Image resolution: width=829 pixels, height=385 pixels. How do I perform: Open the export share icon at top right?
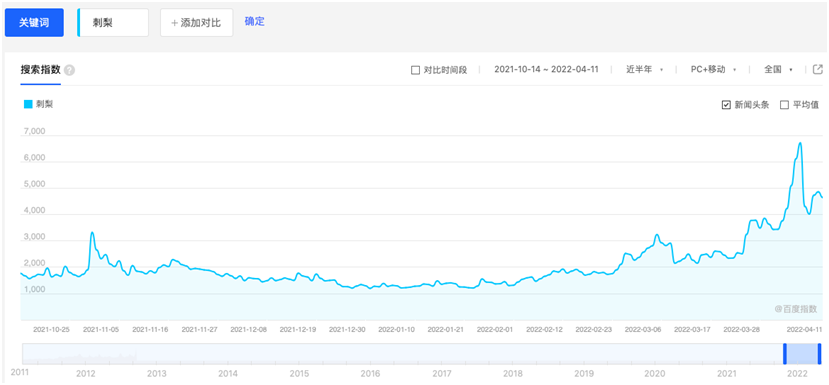coord(817,69)
